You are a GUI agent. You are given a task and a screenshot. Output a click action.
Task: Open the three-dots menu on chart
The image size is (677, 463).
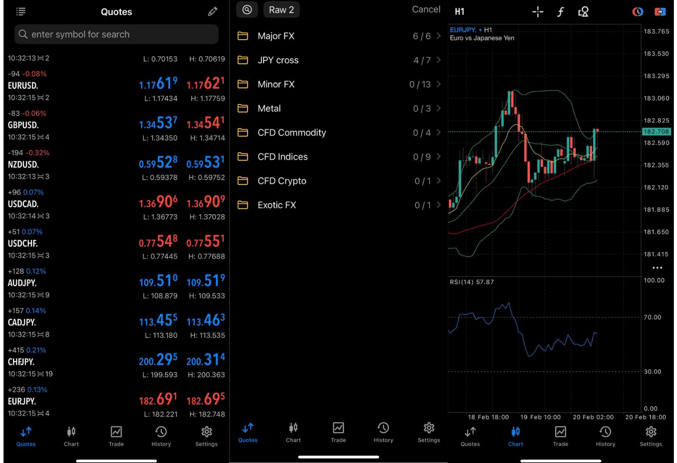[x=657, y=268]
